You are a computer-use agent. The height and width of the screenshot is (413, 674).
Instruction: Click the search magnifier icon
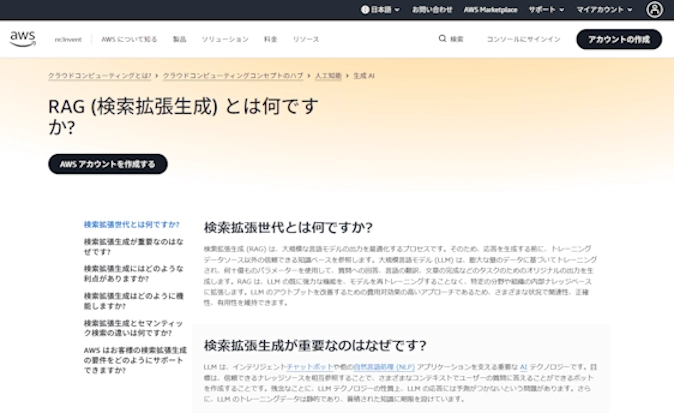(442, 39)
